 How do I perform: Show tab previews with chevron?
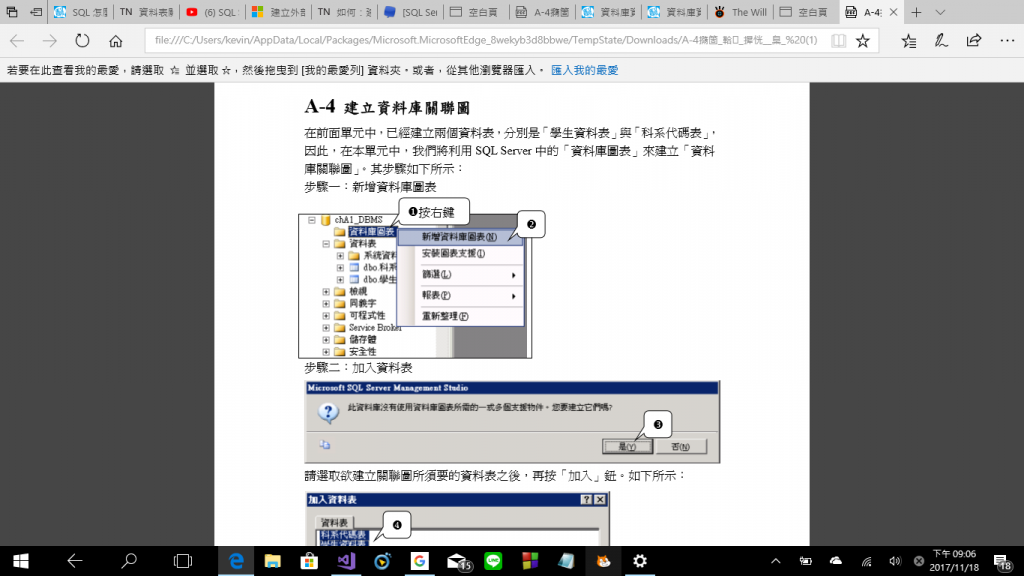point(940,12)
